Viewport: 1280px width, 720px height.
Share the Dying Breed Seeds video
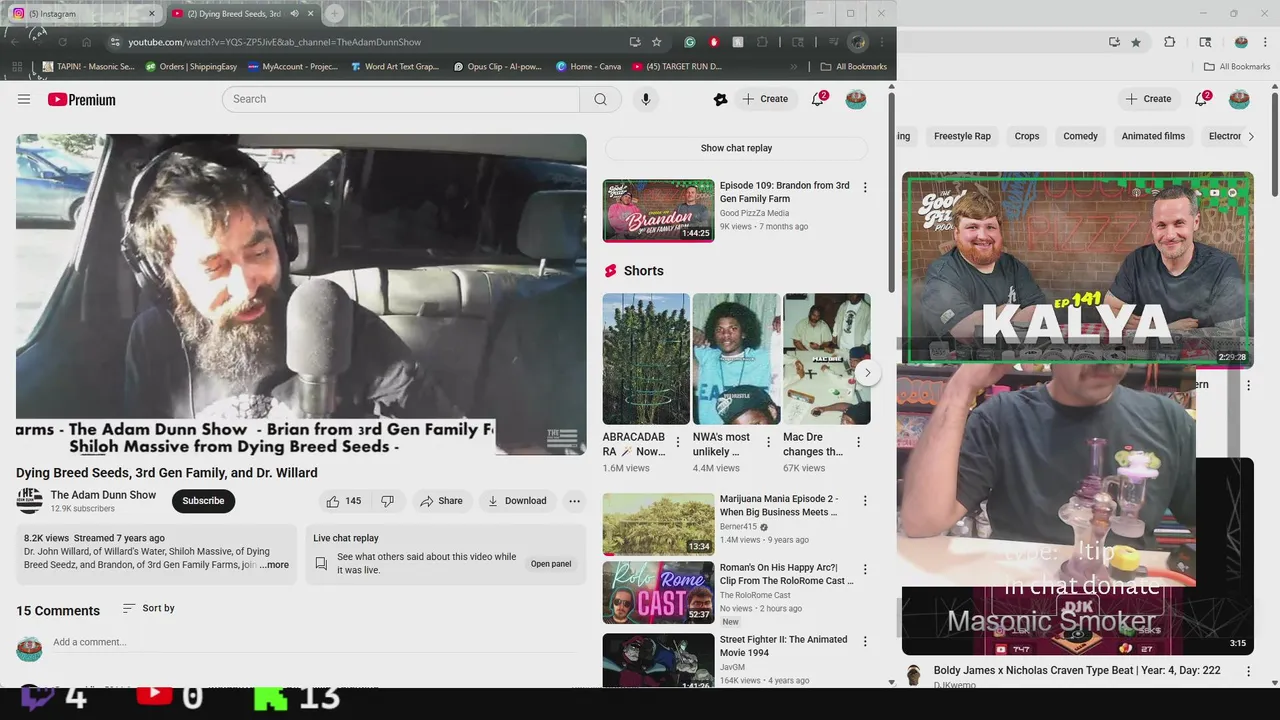pos(442,501)
